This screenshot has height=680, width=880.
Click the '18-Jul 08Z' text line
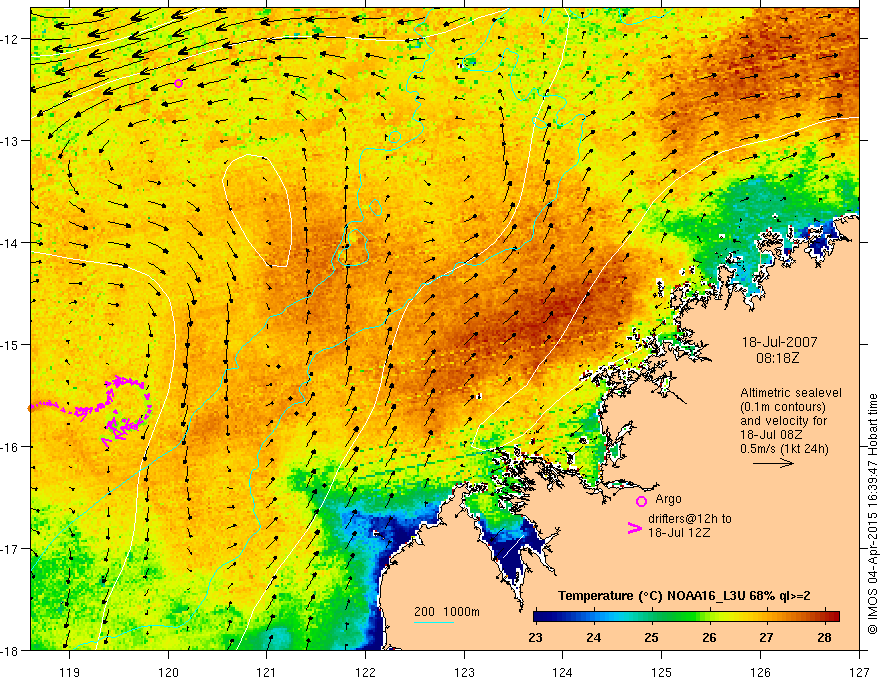pyautogui.click(x=771, y=435)
